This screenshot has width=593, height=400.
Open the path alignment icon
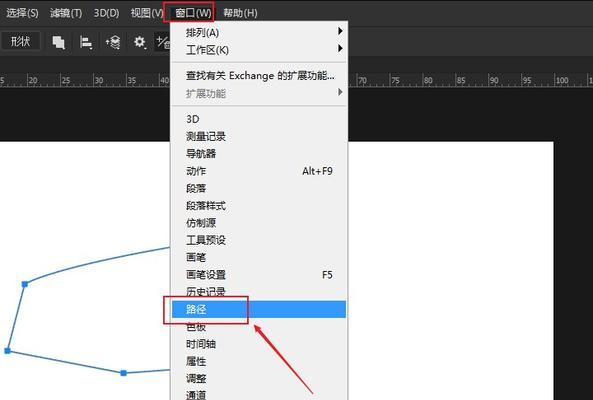coord(85,42)
